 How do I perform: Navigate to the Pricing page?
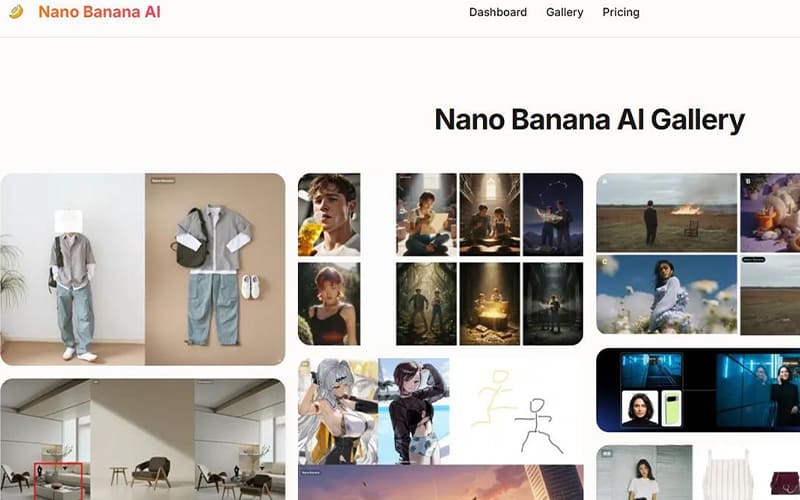pyautogui.click(x=620, y=12)
